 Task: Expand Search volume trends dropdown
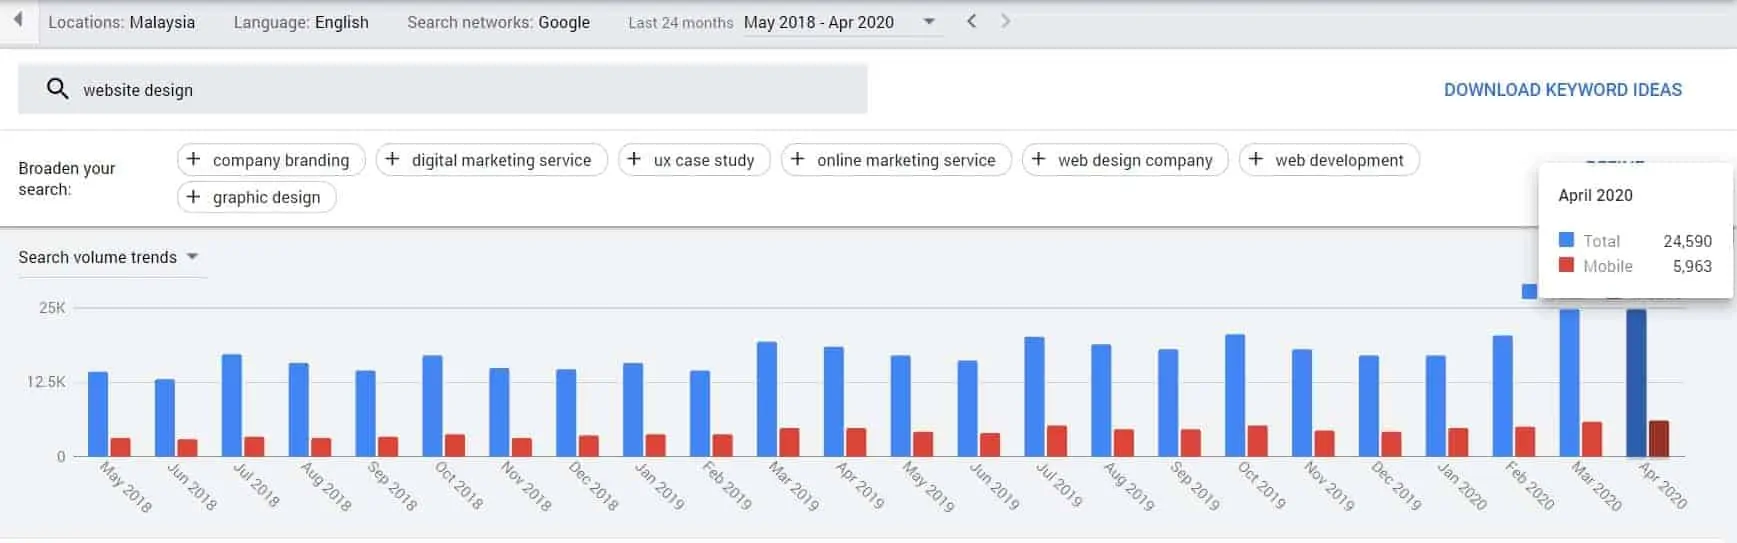(x=193, y=257)
